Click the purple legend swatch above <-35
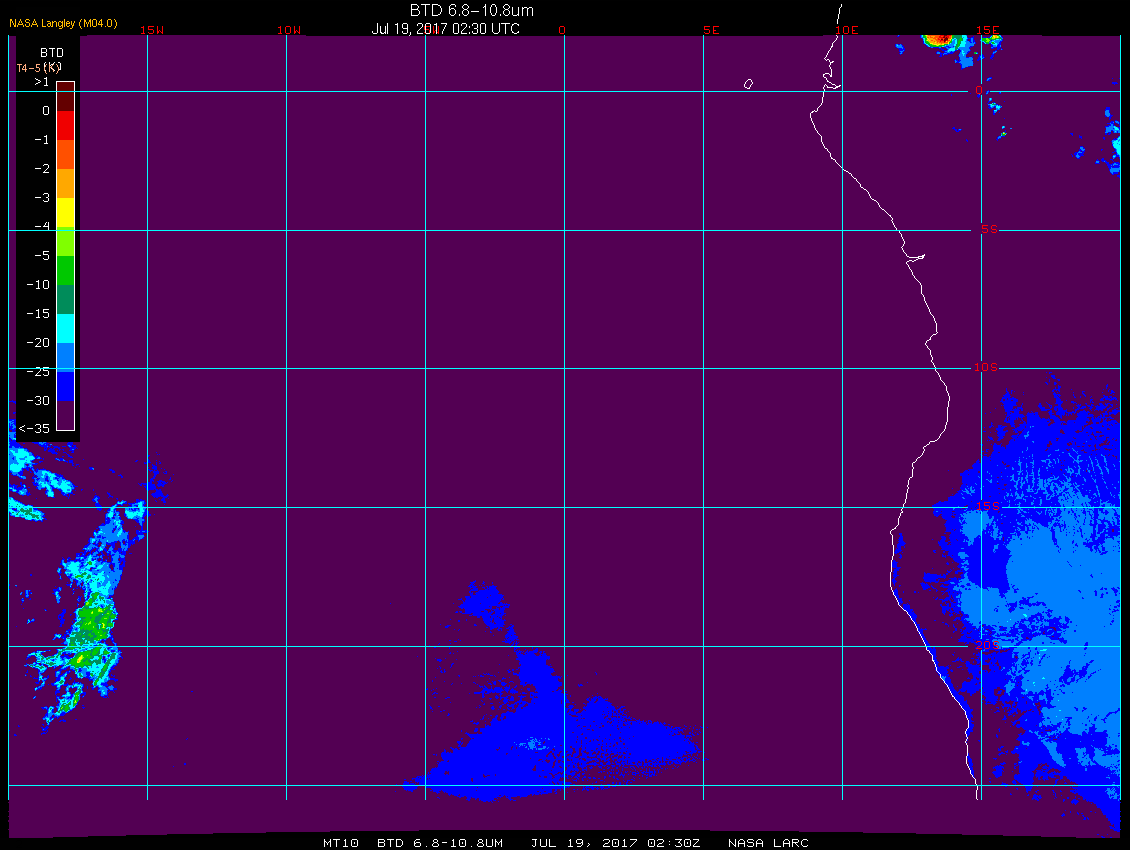1130x850 pixels. pyautogui.click(x=66, y=415)
